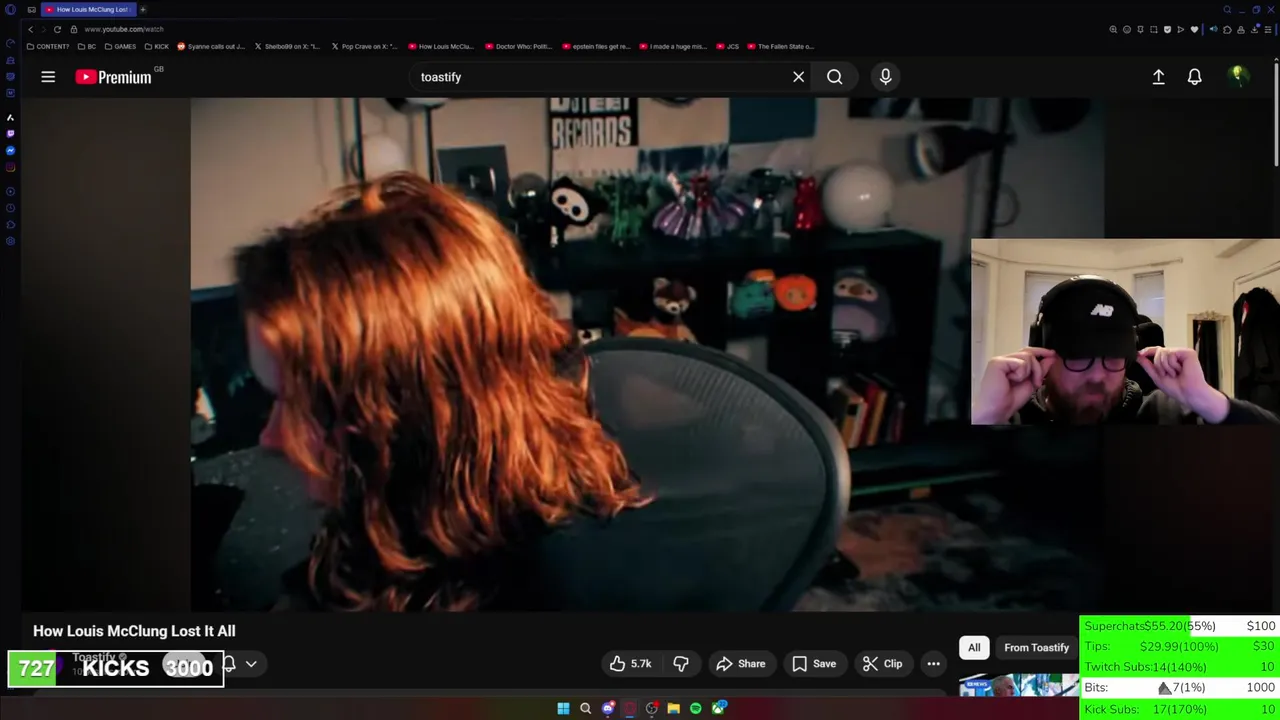This screenshot has width=1280, height=720.
Task: Open Spotify from the taskbar
Action: 695,709
